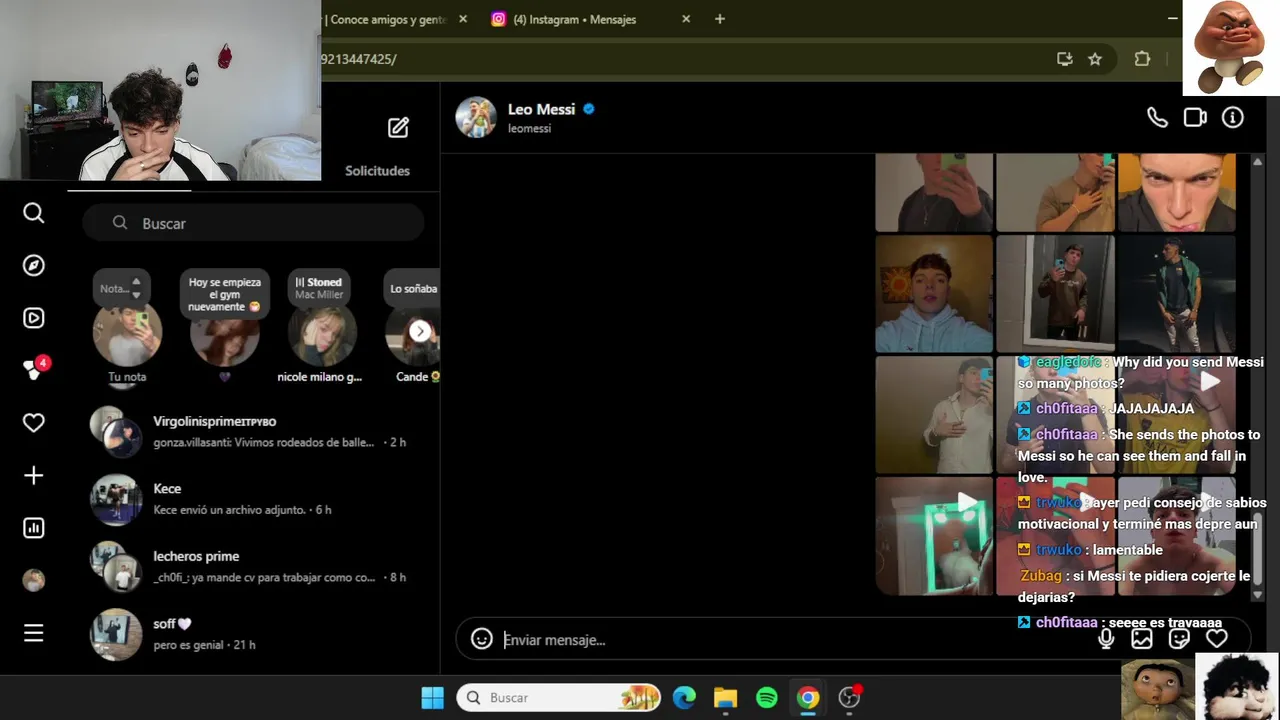Open nicole milano's Stoned note

(x=322, y=333)
